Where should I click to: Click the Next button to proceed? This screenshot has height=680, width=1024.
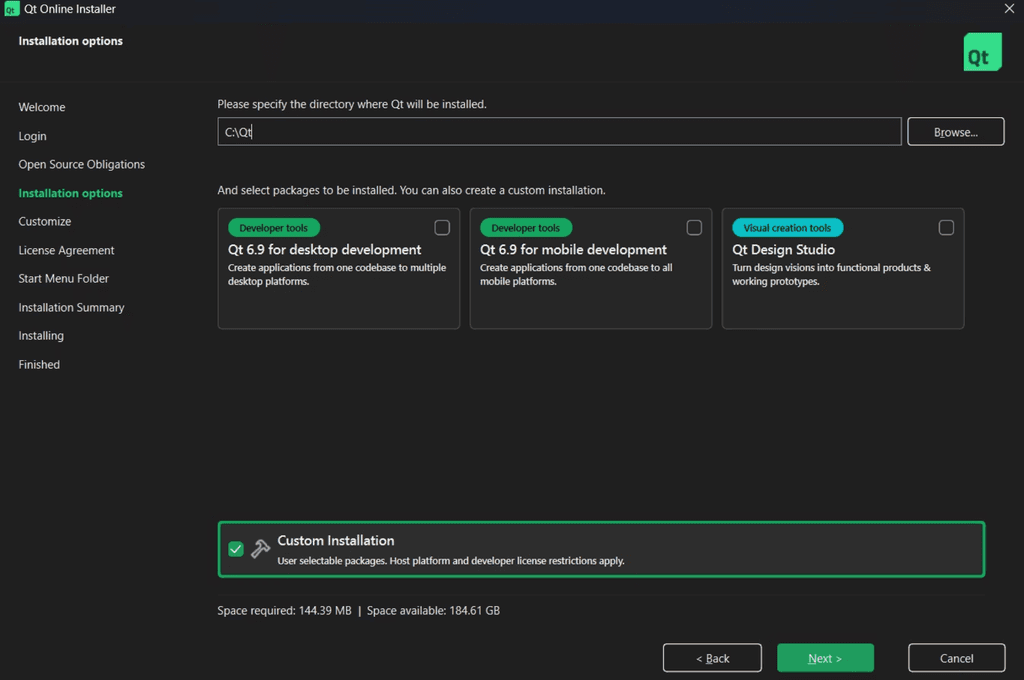coord(825,657)
